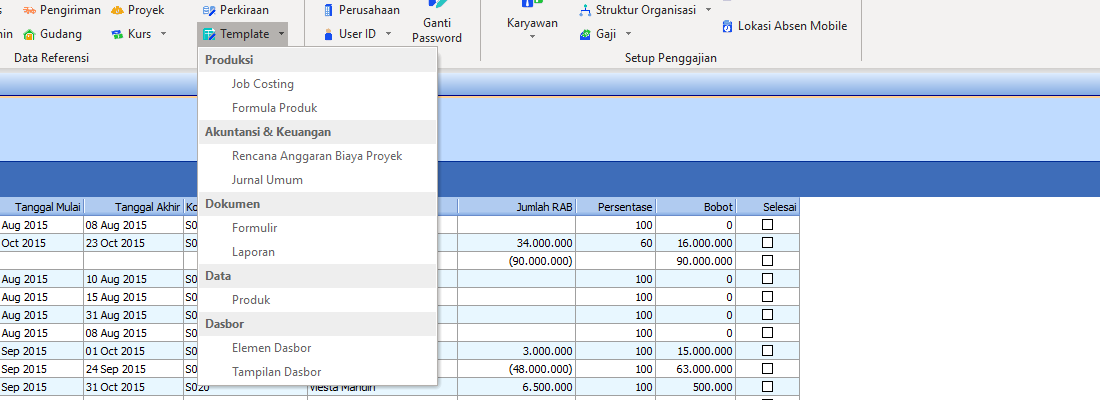Select the 63.000.000 Bobot cell
The image size is (1100, 400).
coord(697,369)
